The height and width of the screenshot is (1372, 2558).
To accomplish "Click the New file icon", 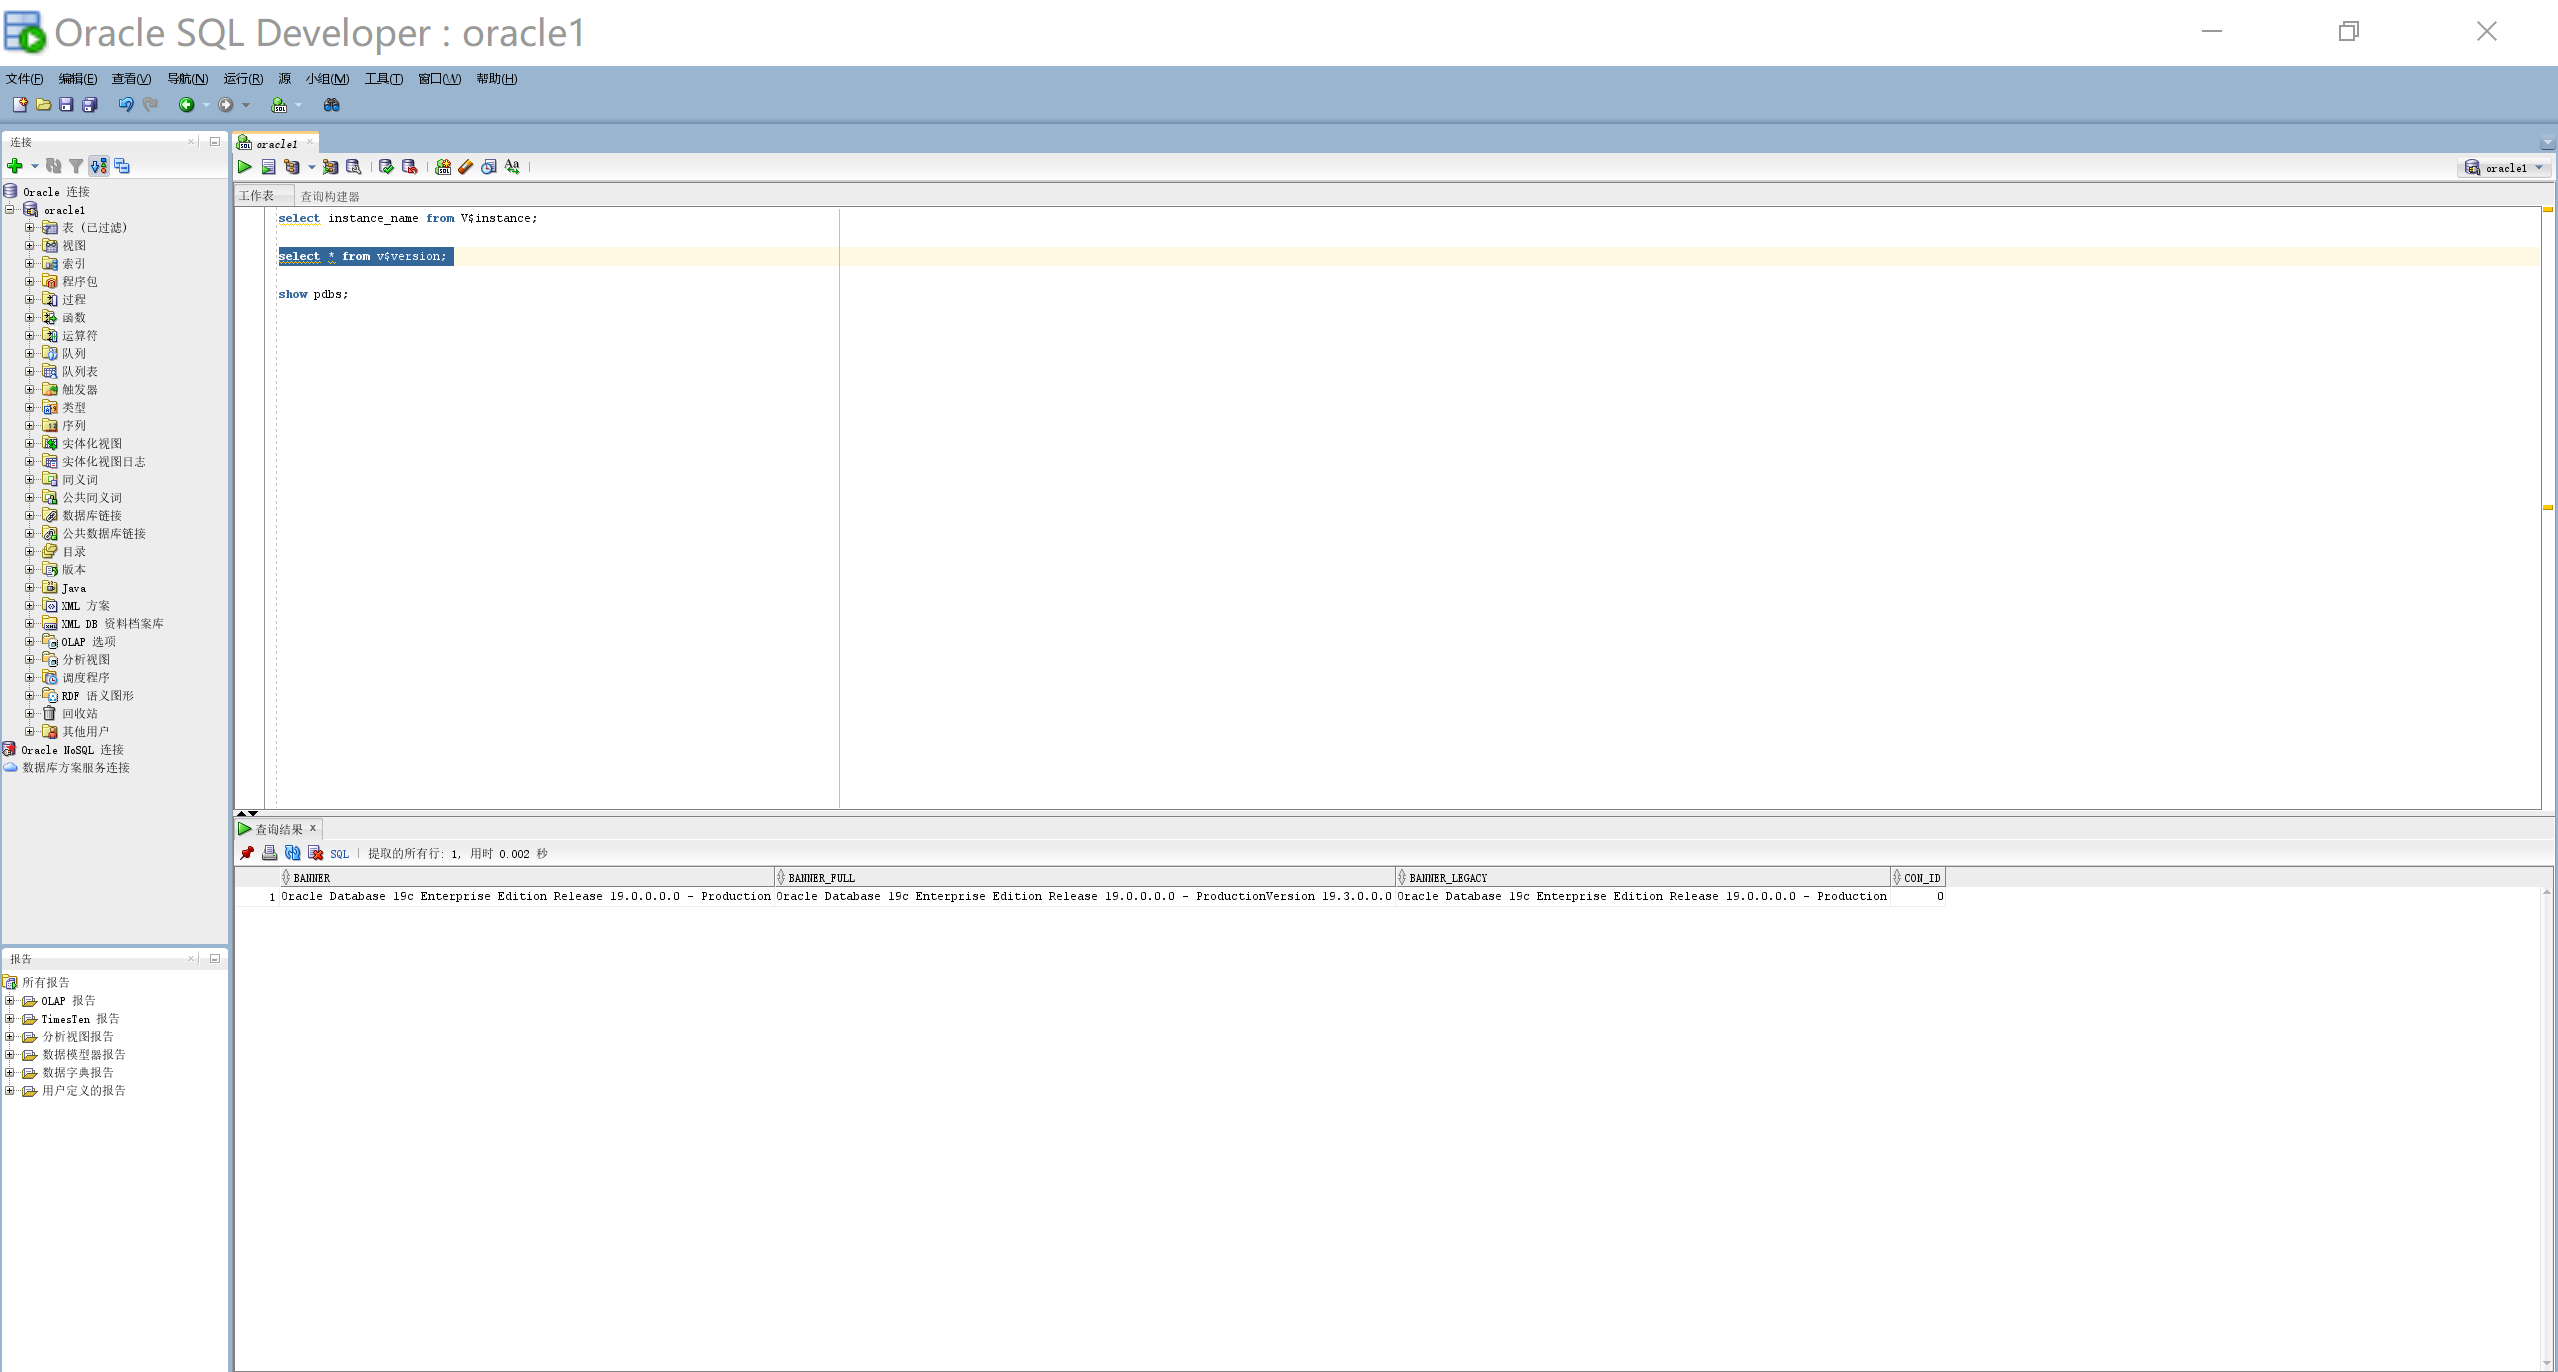I will pyautogui.click(x=19, y=104).
